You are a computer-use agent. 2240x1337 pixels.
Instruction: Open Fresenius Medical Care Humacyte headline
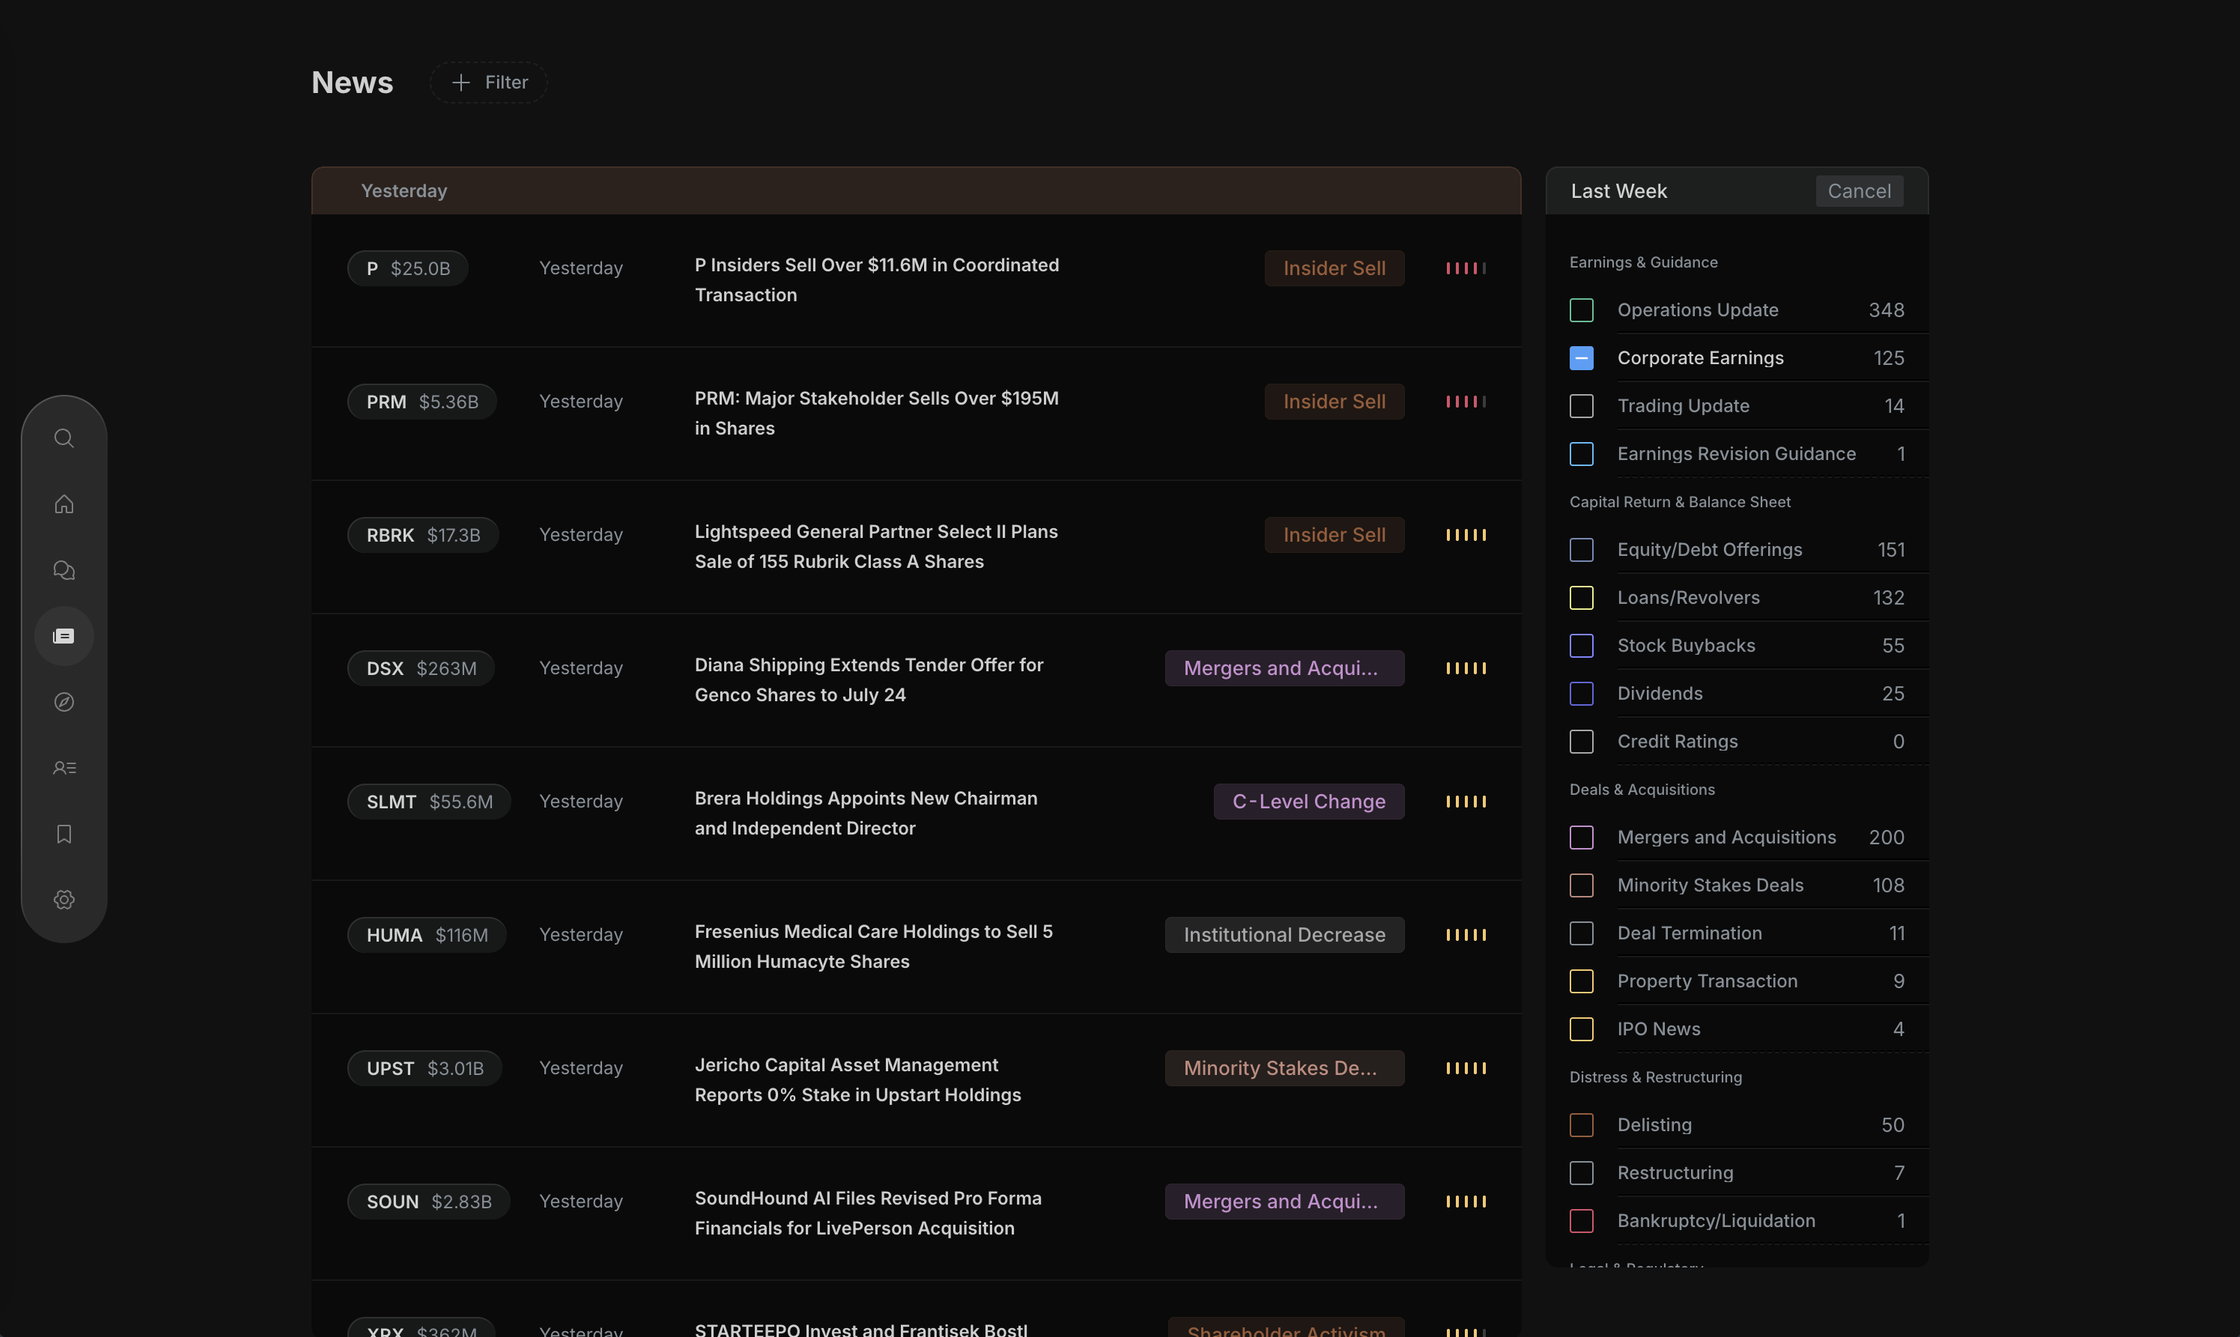click(x=874, y=947)
